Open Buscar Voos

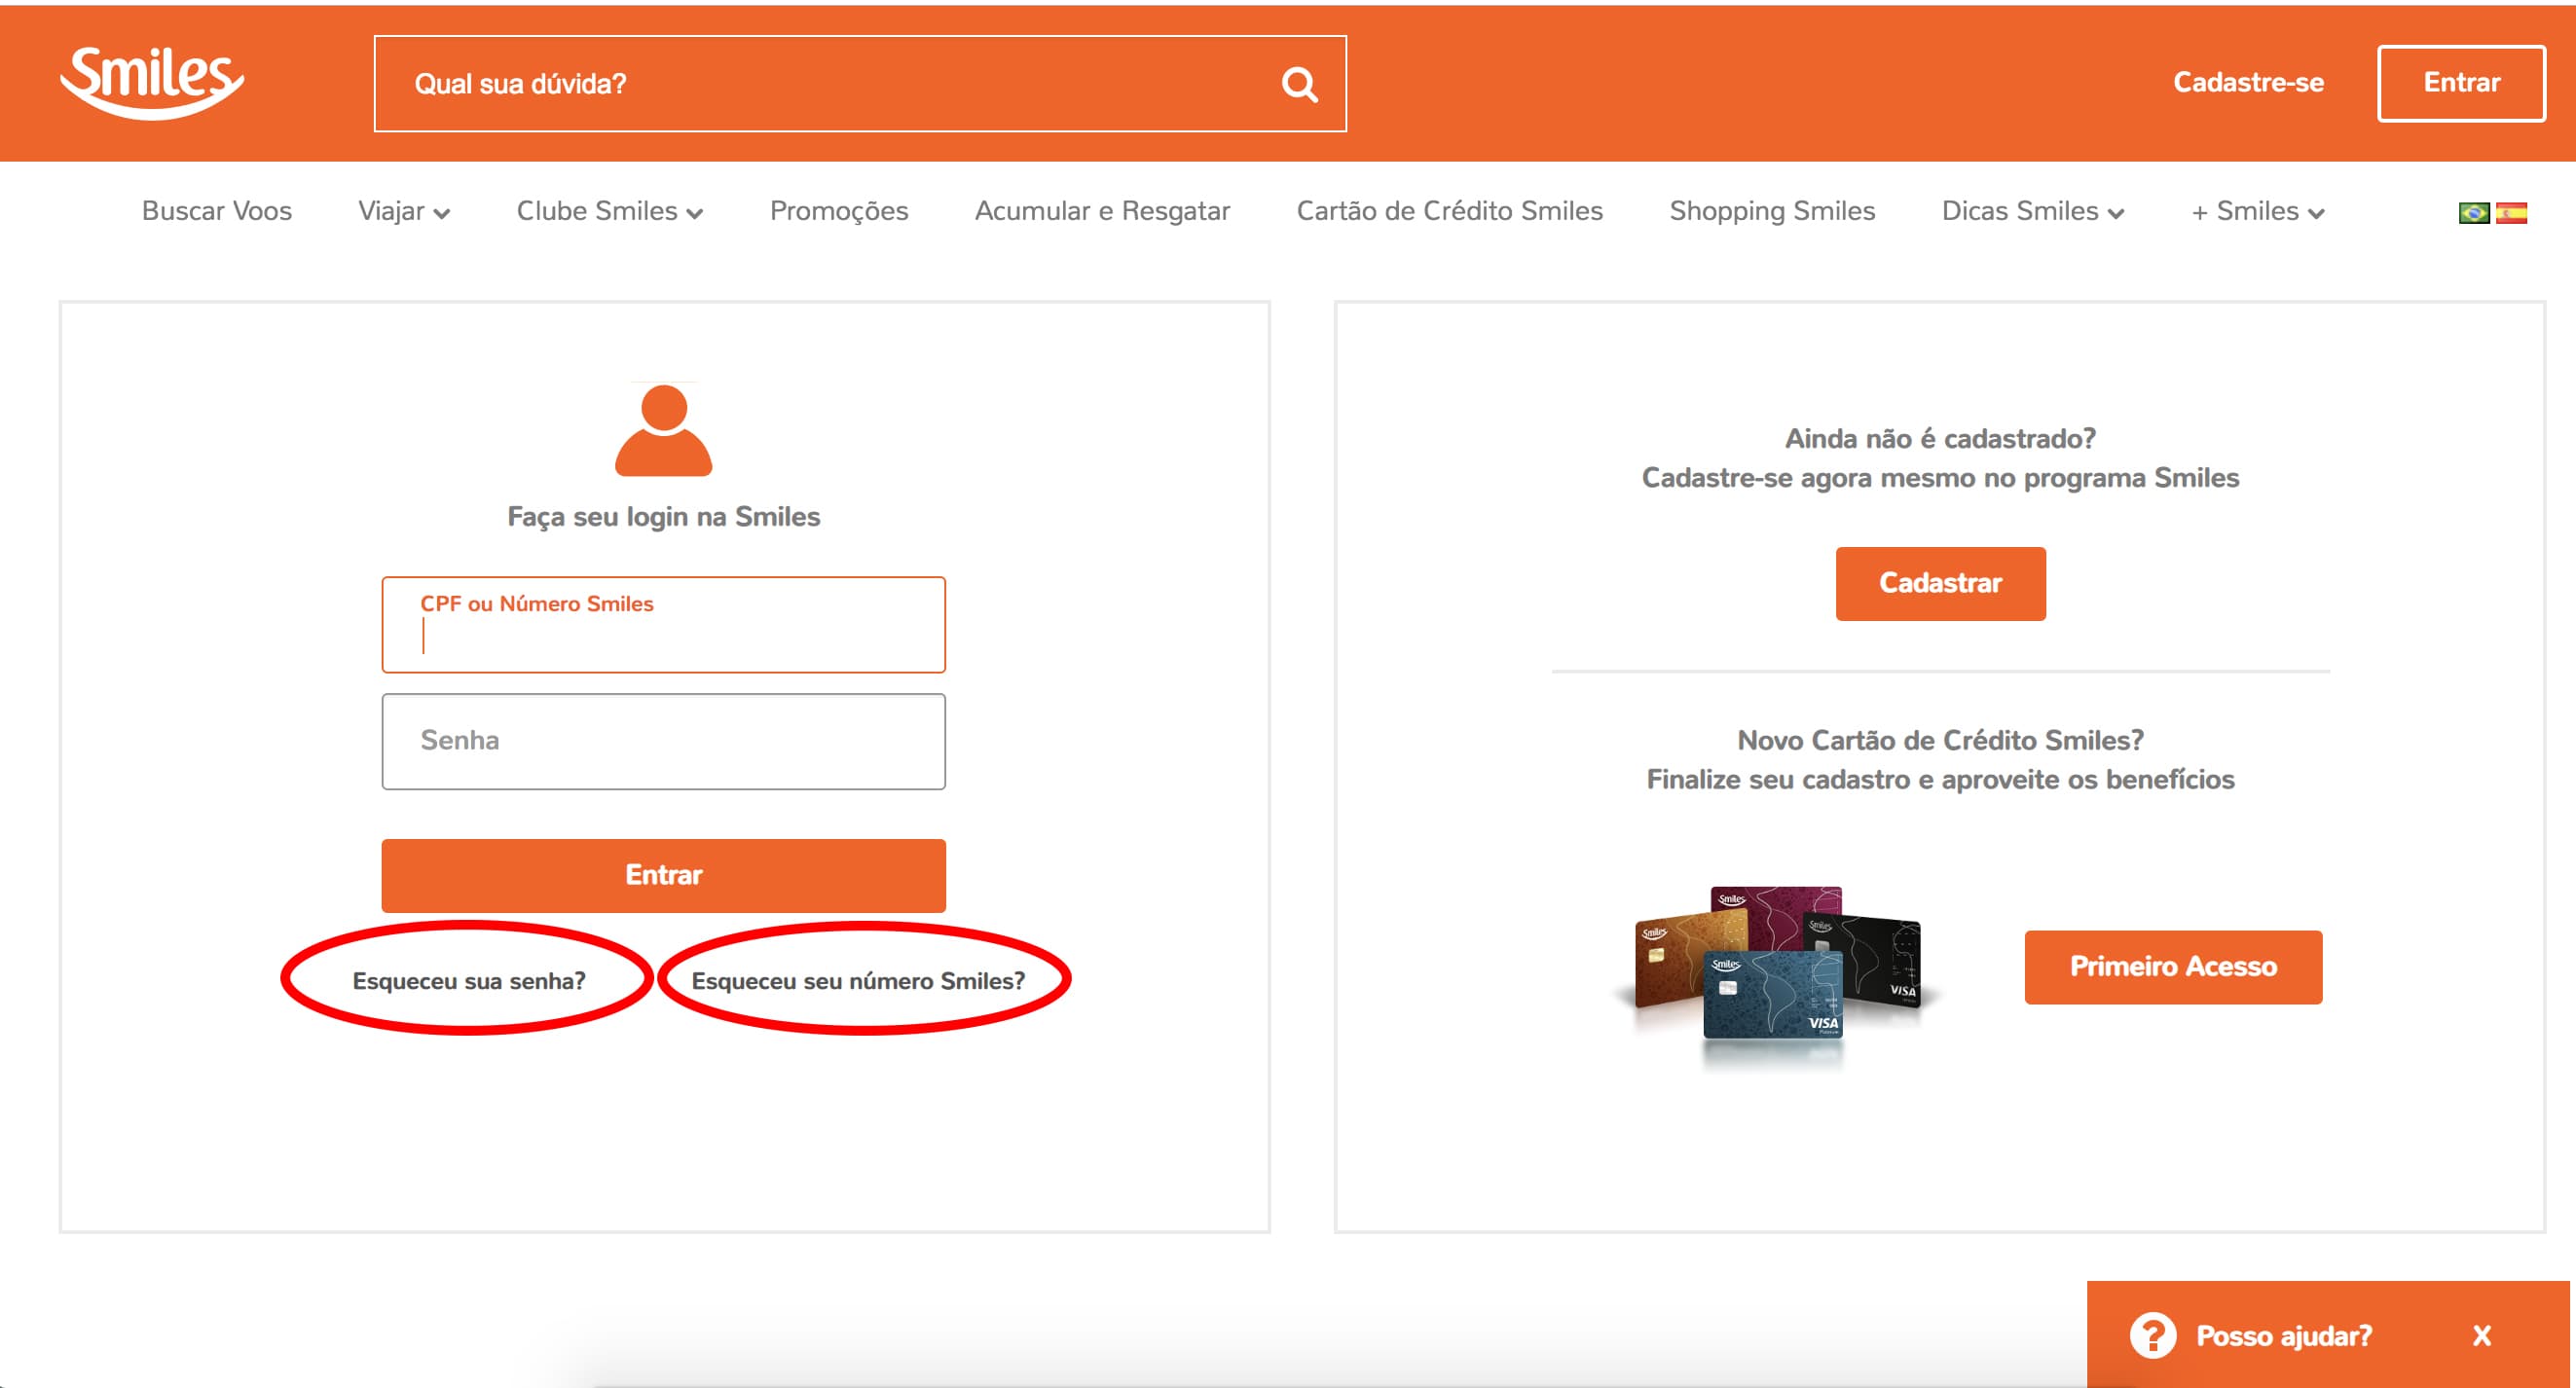(x=217, y=211)
